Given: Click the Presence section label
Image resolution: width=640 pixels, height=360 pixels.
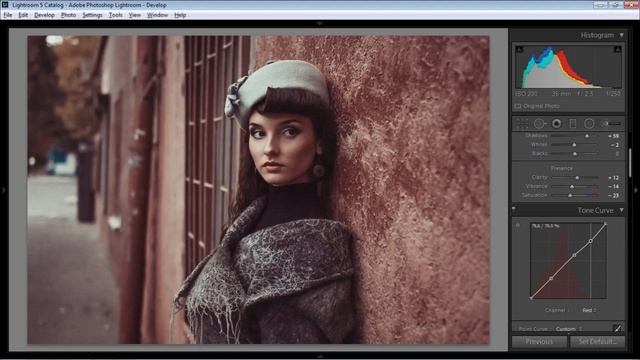Looking at the screenshot, I should tap(562, 168).
